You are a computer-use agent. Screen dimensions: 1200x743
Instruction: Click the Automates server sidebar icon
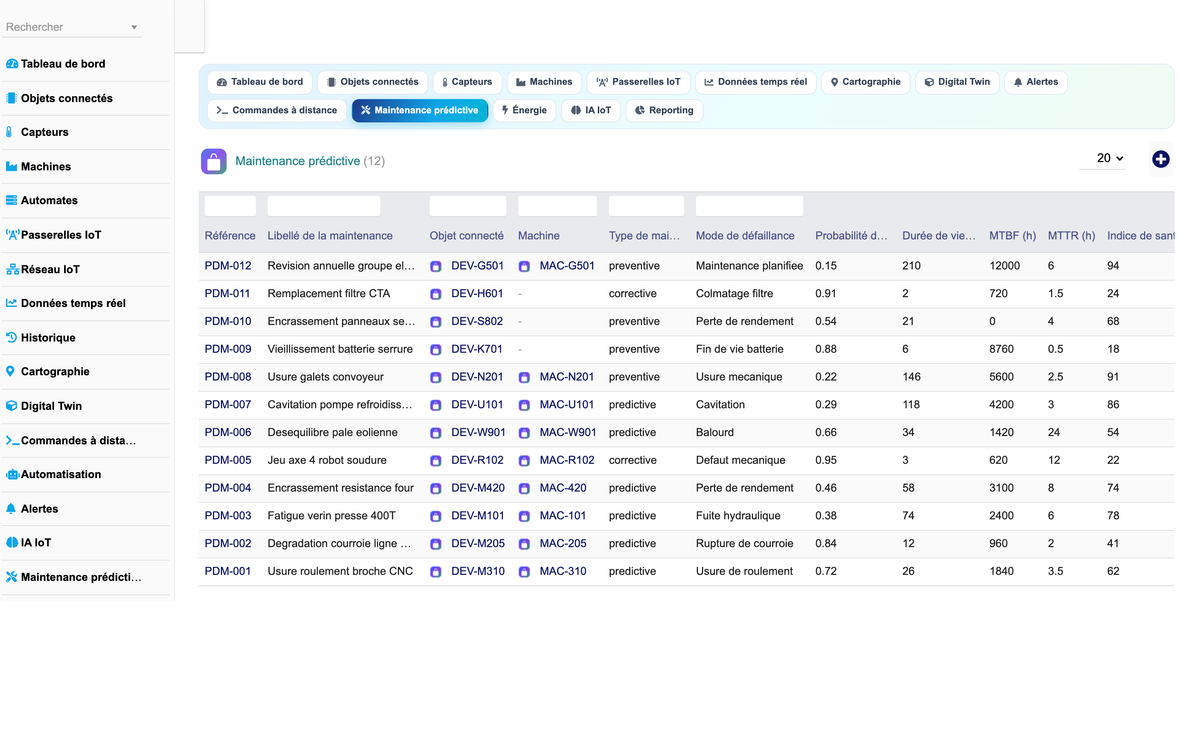coord(12,200)
